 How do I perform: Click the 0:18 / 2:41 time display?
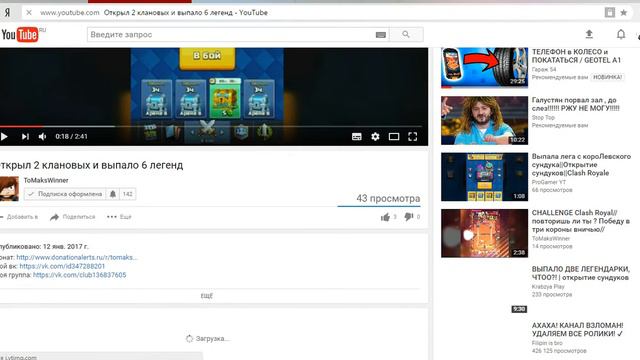tap(71, 136)
